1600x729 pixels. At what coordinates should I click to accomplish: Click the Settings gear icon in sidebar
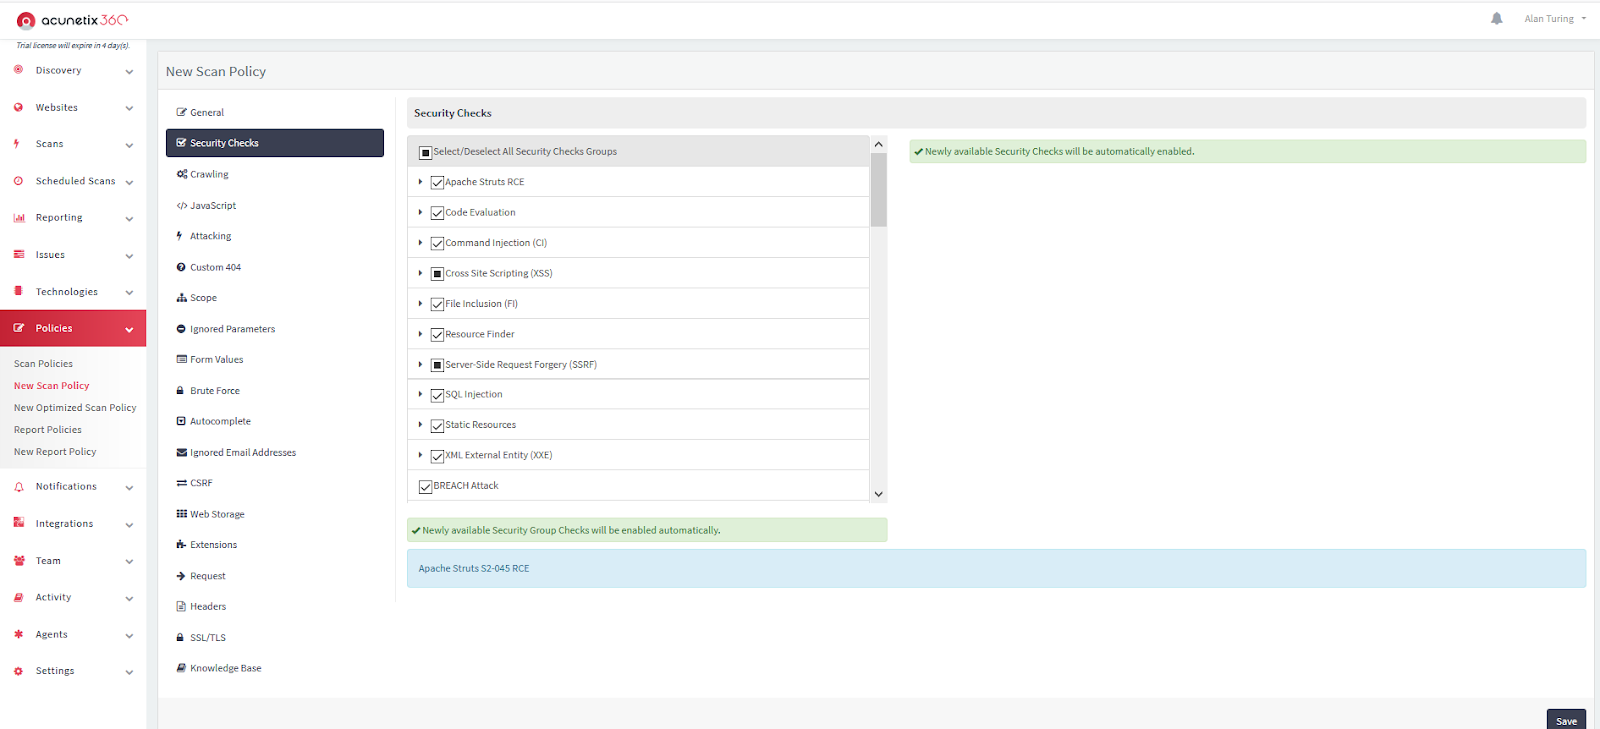[18, 671]
